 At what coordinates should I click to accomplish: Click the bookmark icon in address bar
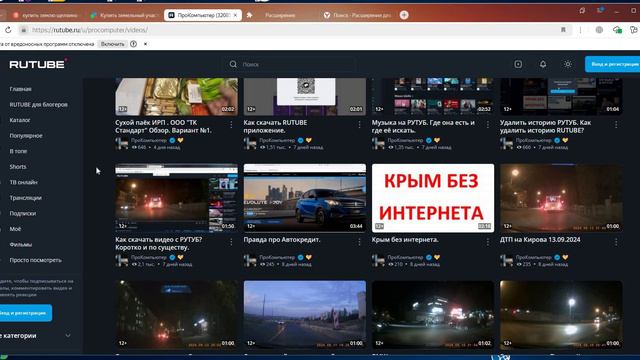[563, 30]
